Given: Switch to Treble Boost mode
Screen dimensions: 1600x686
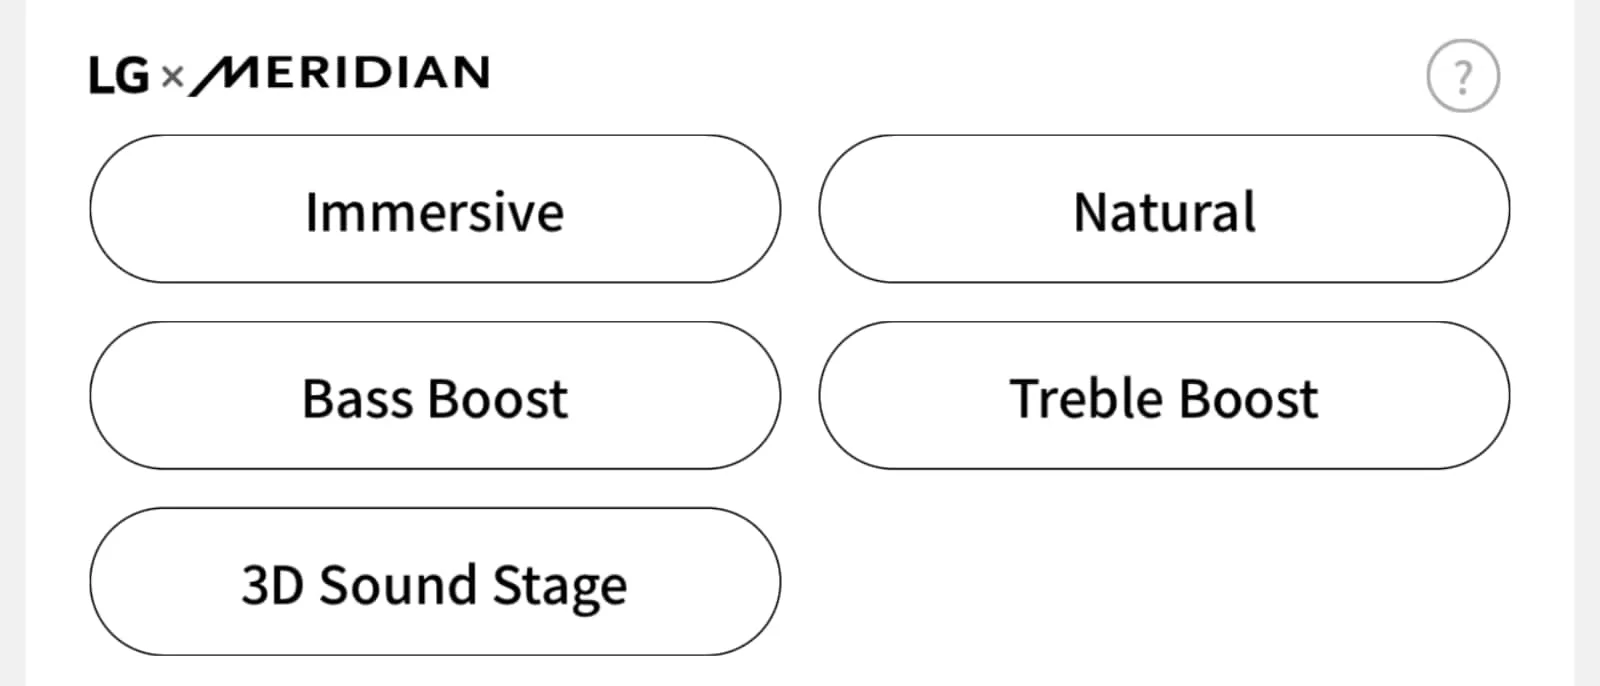Looking at the screenshot, I should click(x=1164, y=396).
